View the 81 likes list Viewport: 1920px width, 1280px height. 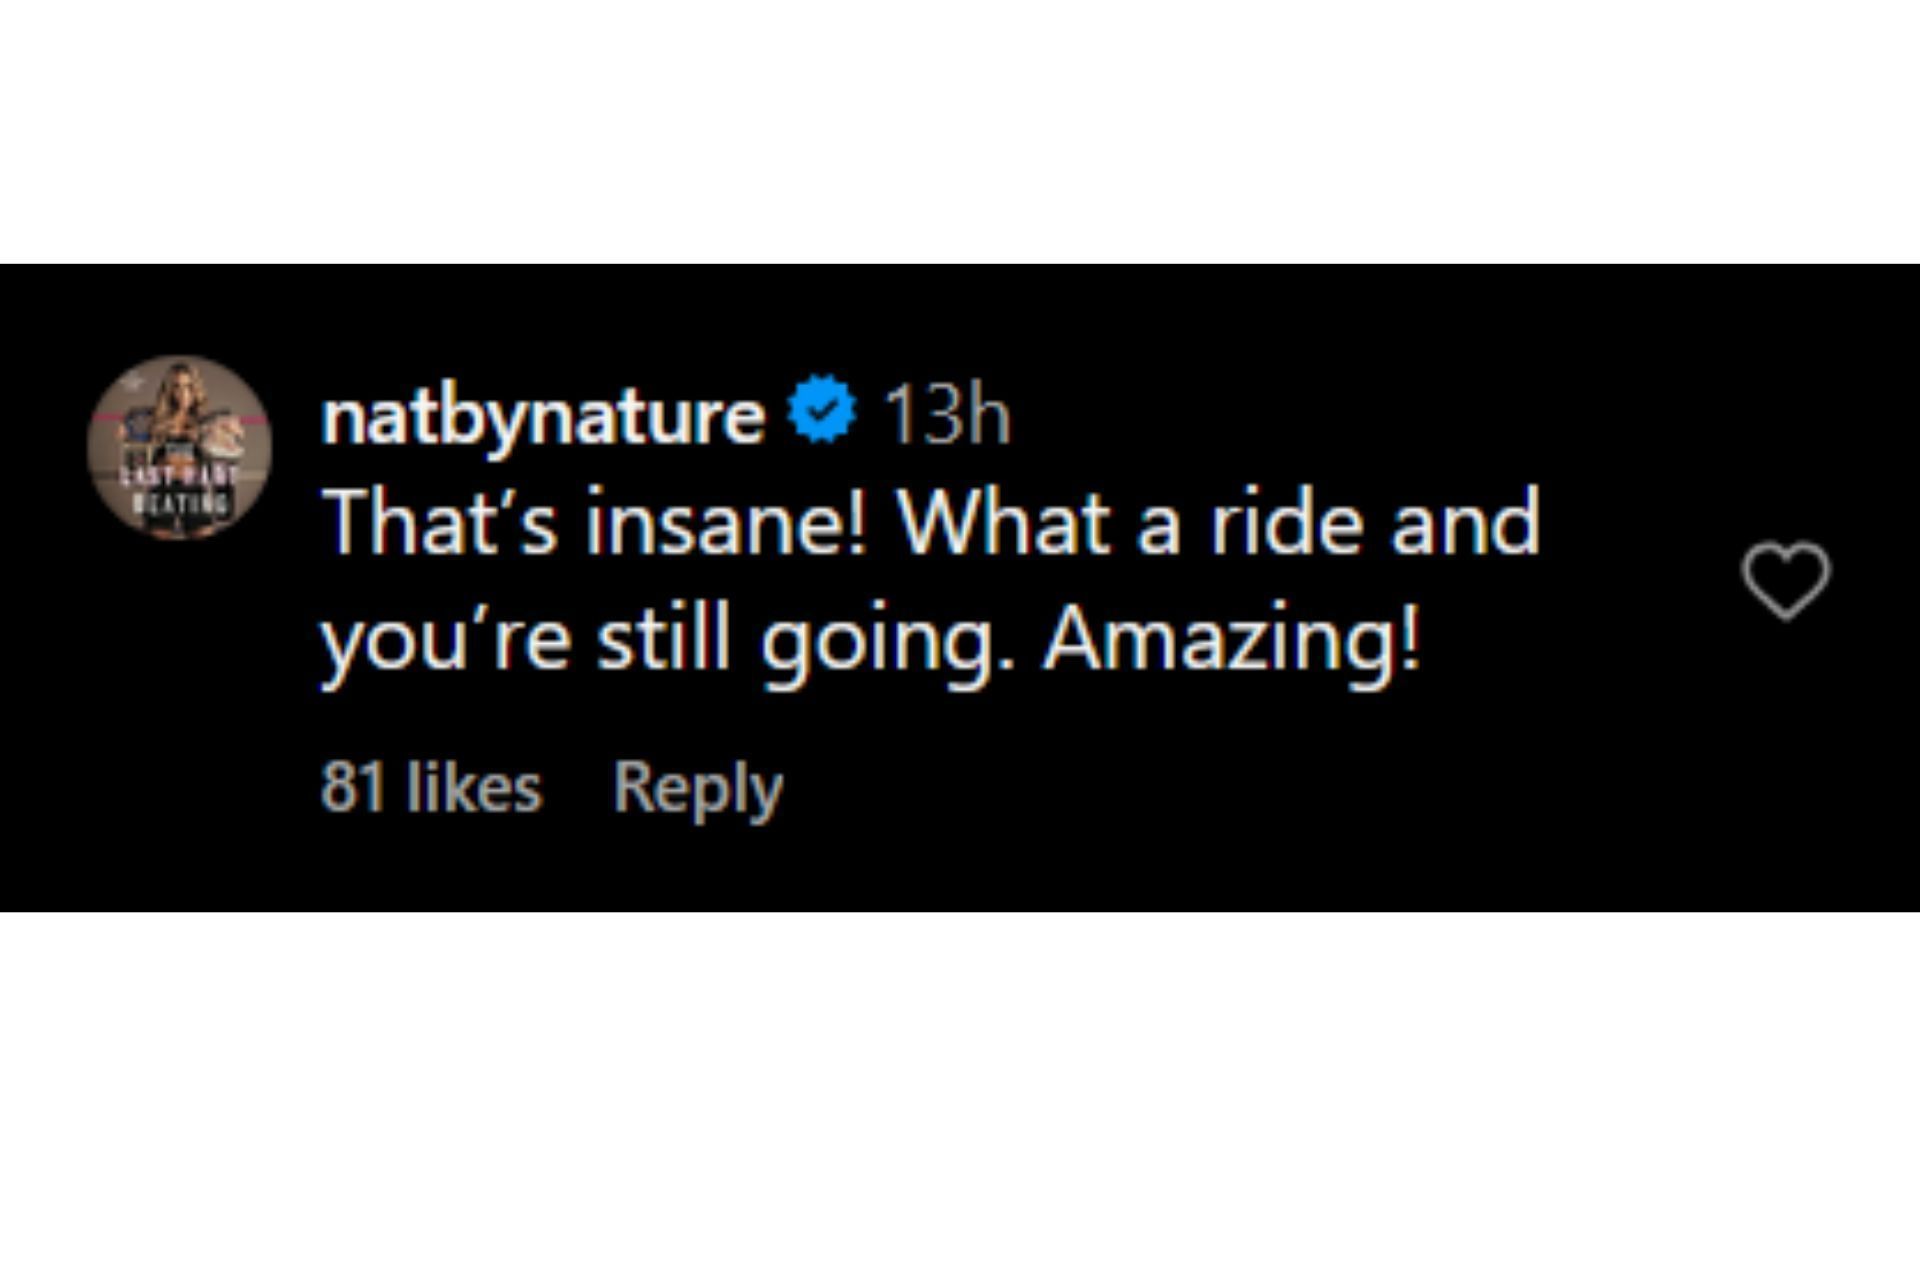tap(431, 788)
